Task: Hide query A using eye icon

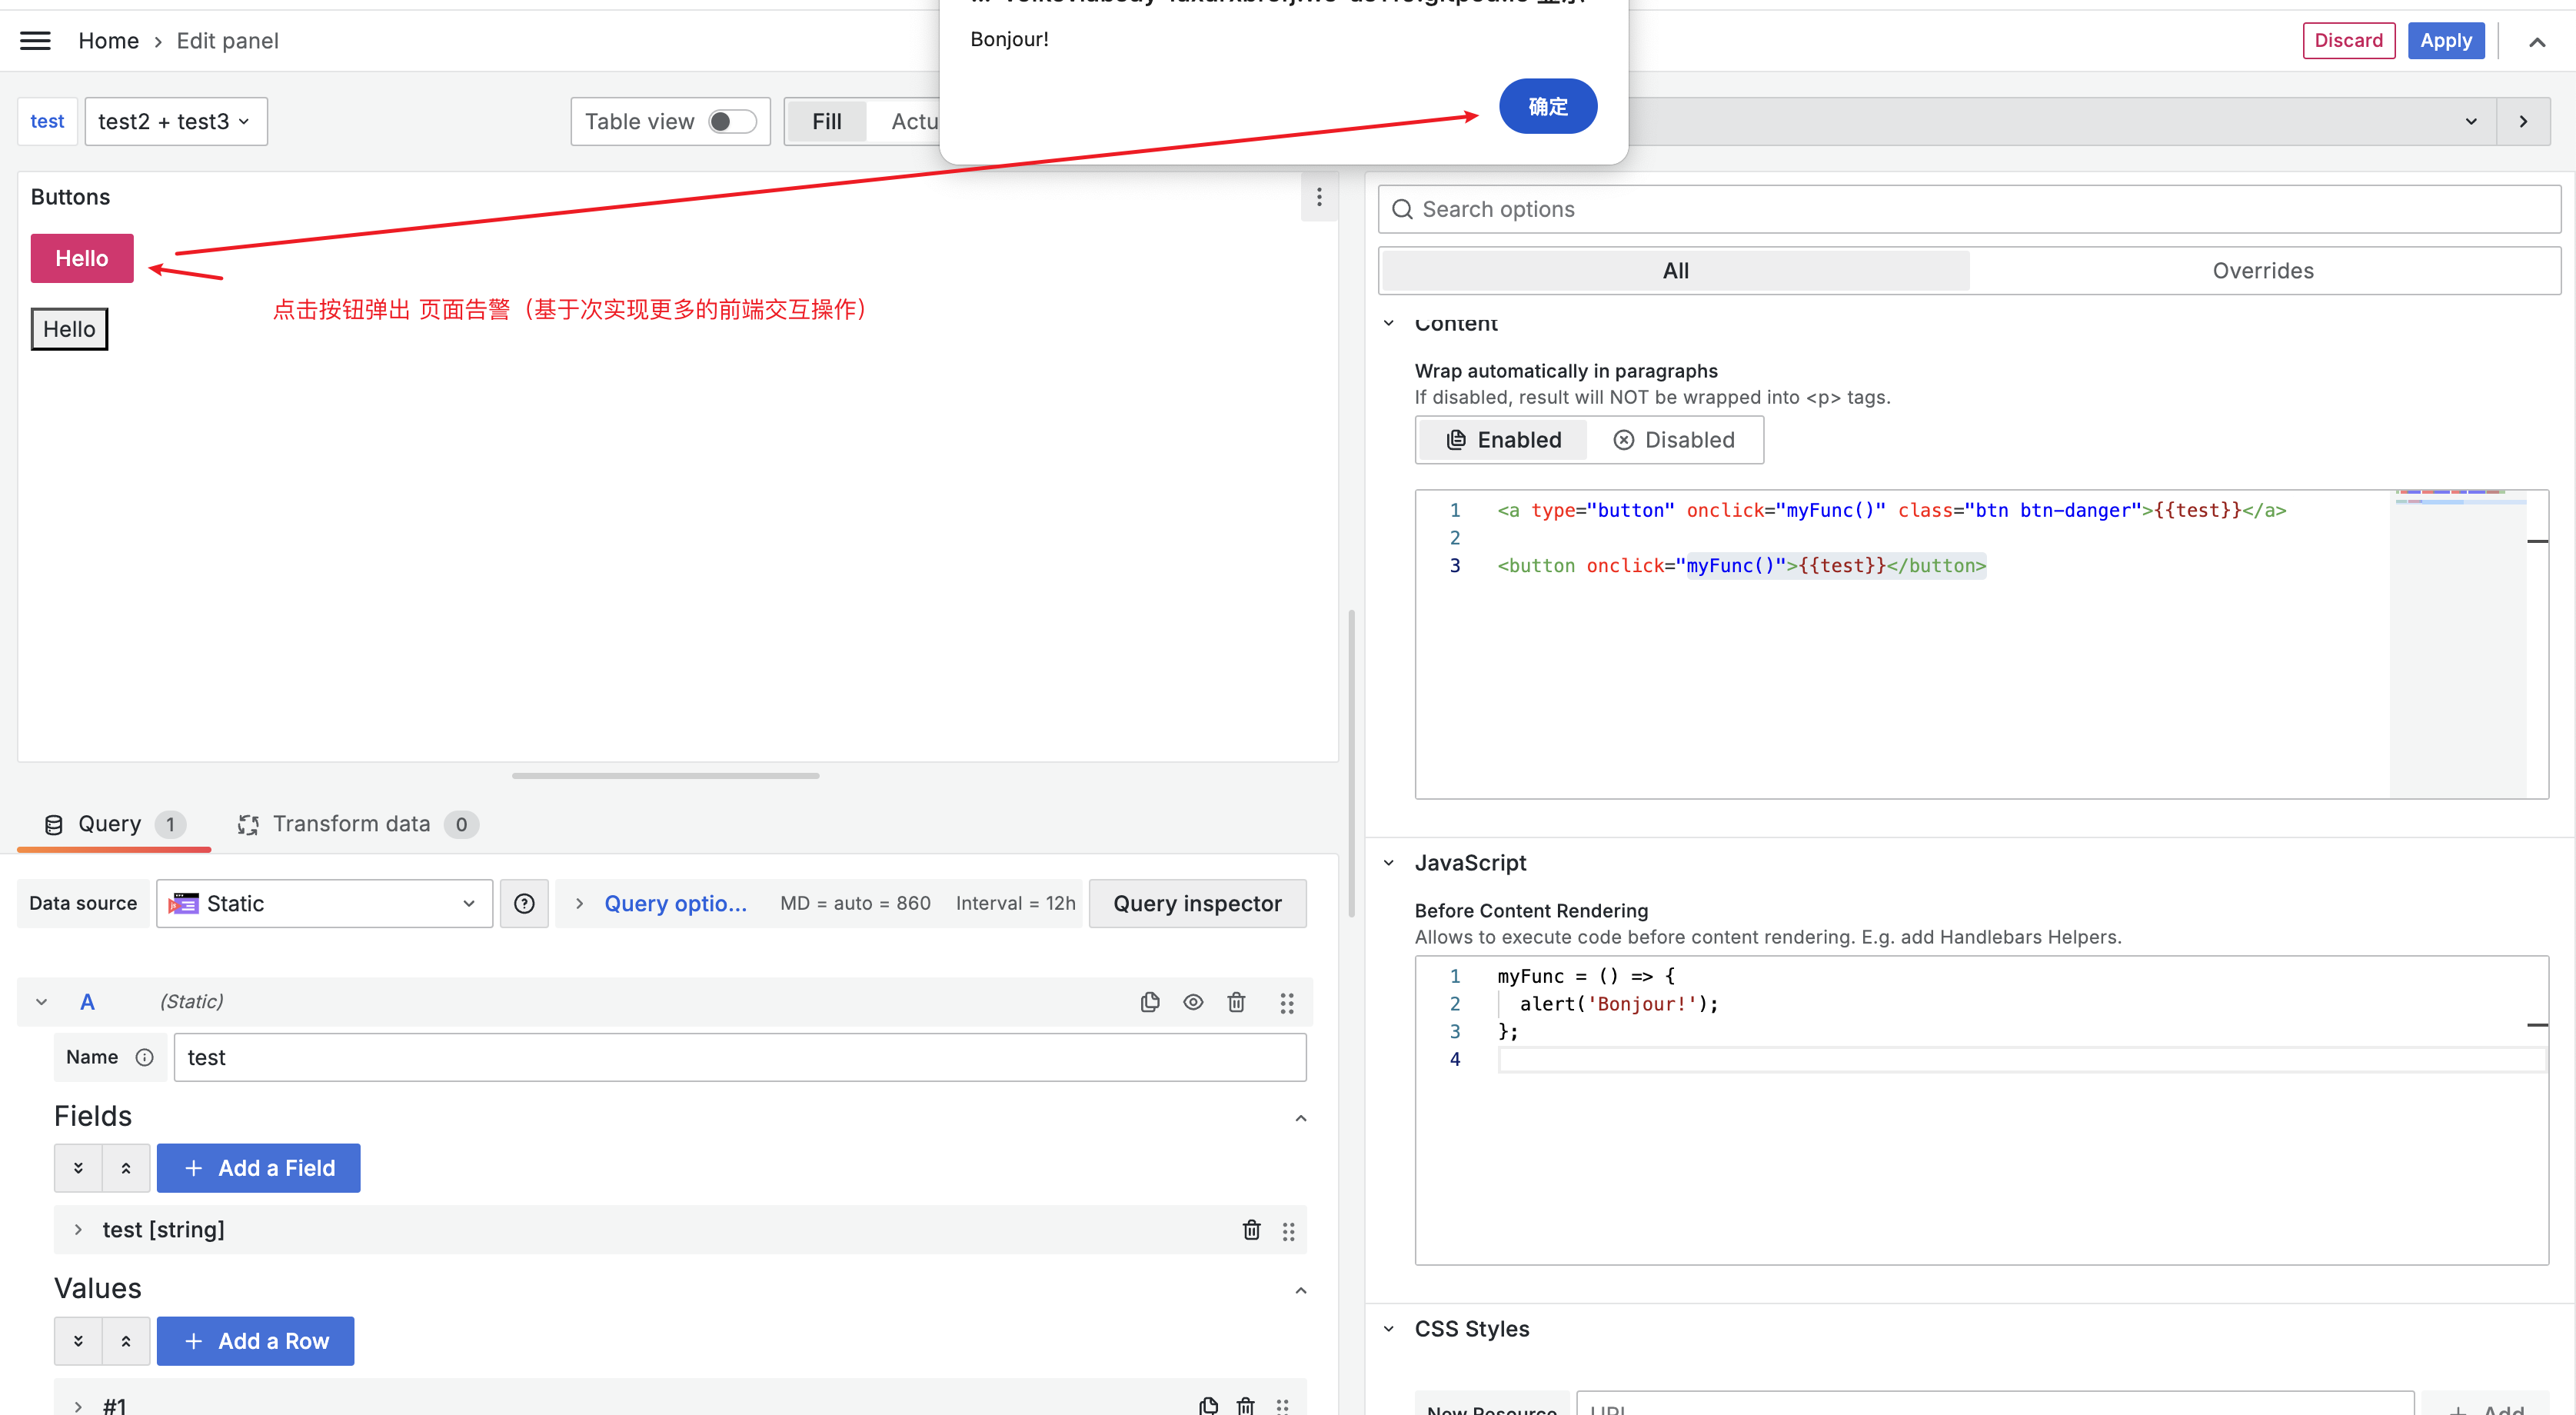Action: click(x=1193, y=1002)
